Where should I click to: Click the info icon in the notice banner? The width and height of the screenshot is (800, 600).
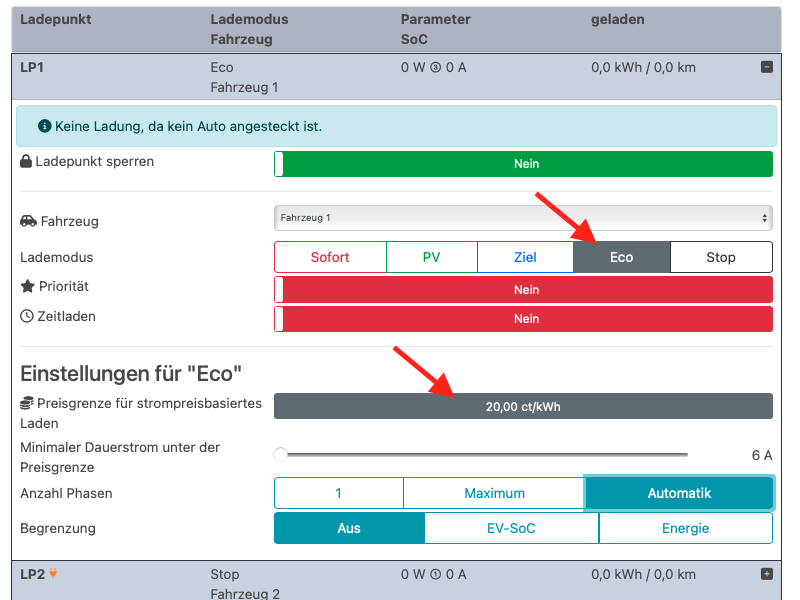[44, 127]
